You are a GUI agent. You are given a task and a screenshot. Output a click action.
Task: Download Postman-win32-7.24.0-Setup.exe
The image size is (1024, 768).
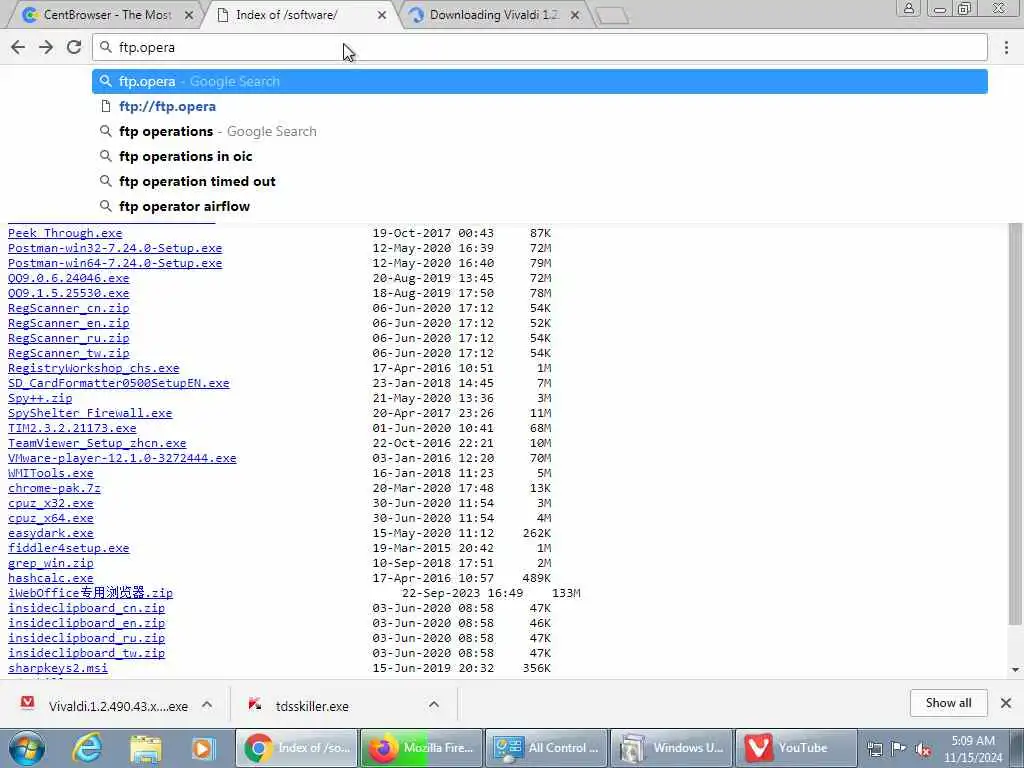tap(115, 248)
